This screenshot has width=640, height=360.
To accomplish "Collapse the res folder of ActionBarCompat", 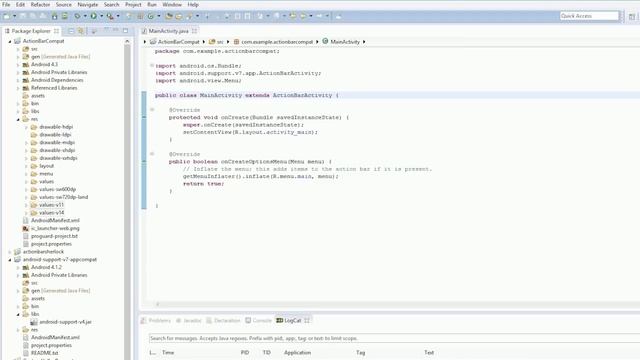I will (x=18, y=119).
